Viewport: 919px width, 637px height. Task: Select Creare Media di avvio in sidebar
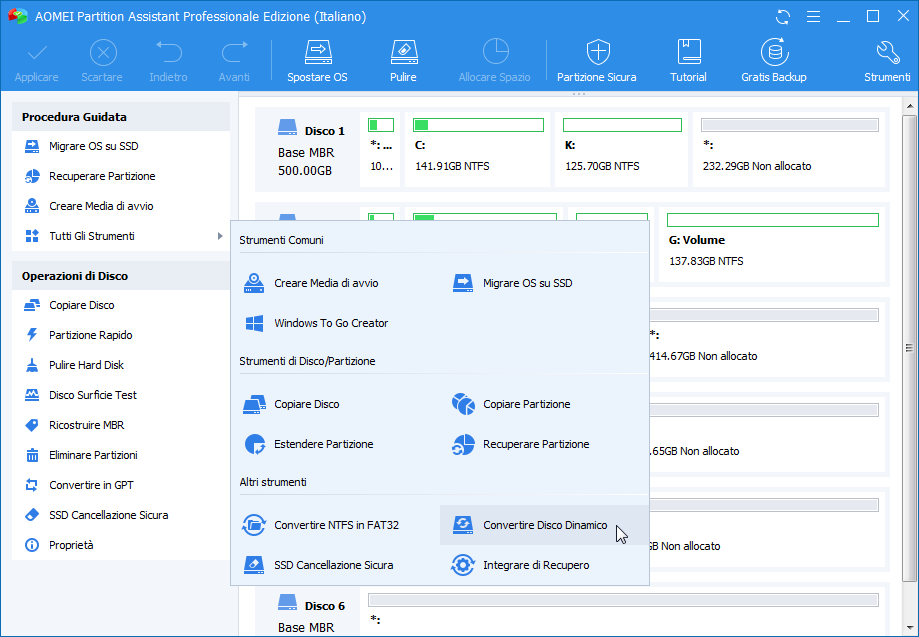click(x=120, y=206)
